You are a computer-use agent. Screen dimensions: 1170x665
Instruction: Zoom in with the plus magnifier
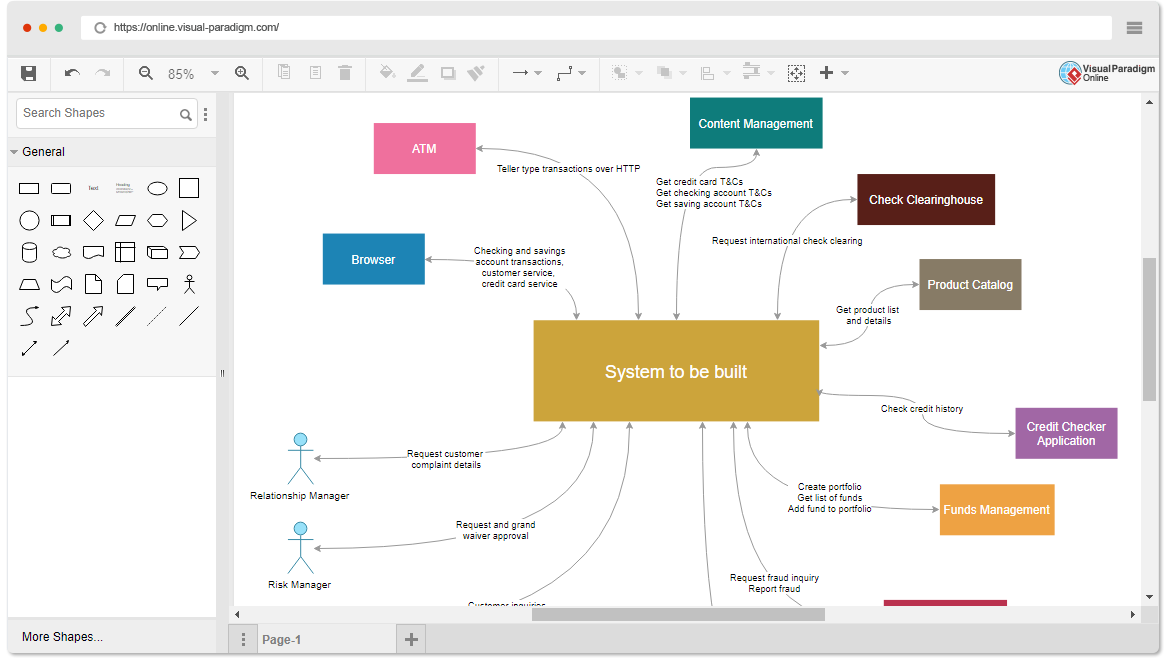point(242,73)
